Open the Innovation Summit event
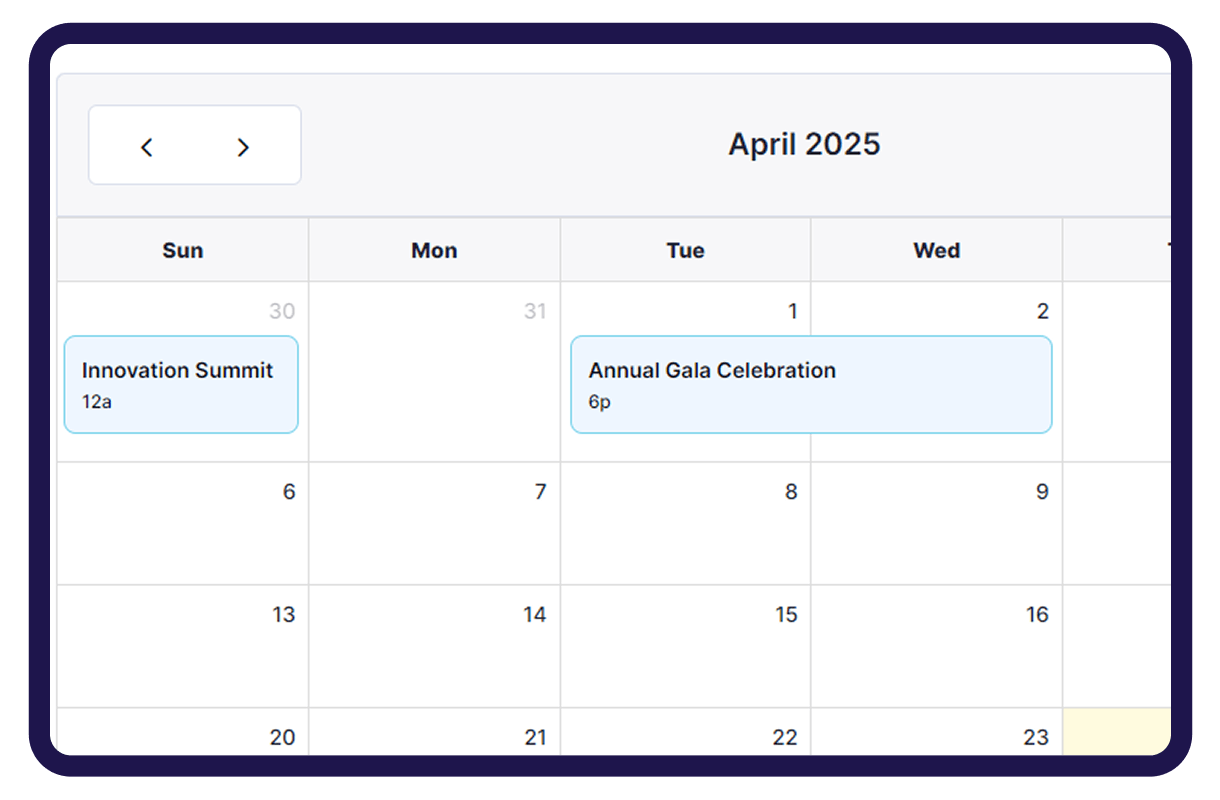 181,384
